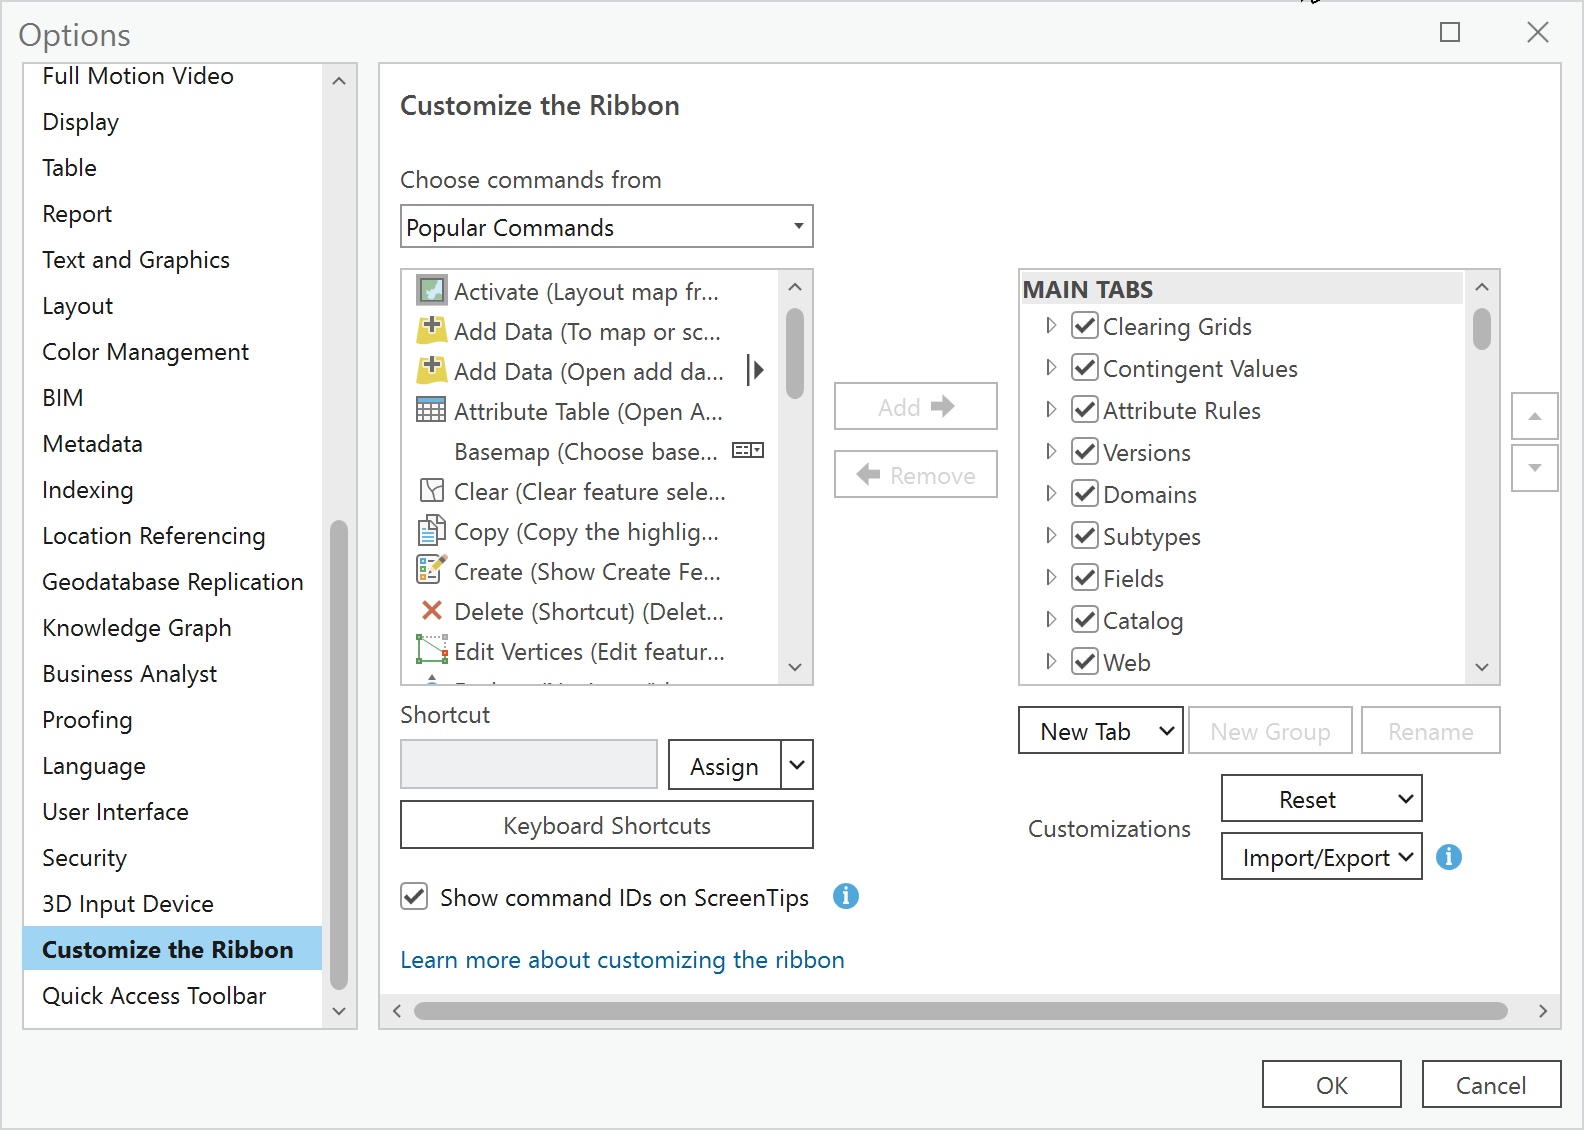
Task: Select the Attribute Table command icon
Action: 431,411
